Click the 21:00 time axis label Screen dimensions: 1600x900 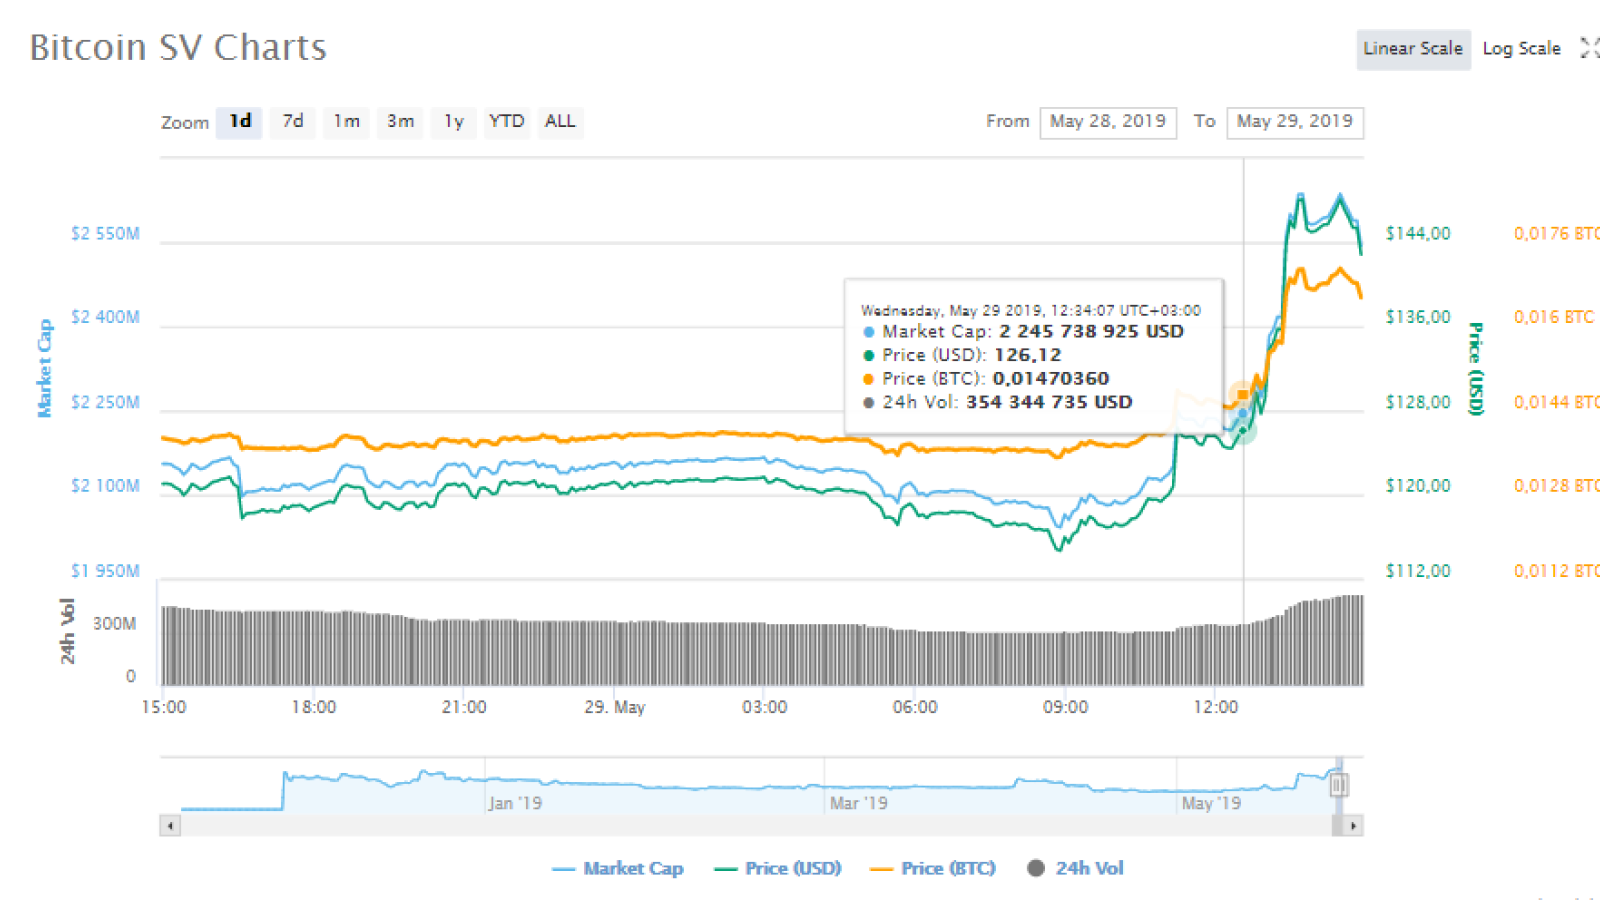pos(464,707)
